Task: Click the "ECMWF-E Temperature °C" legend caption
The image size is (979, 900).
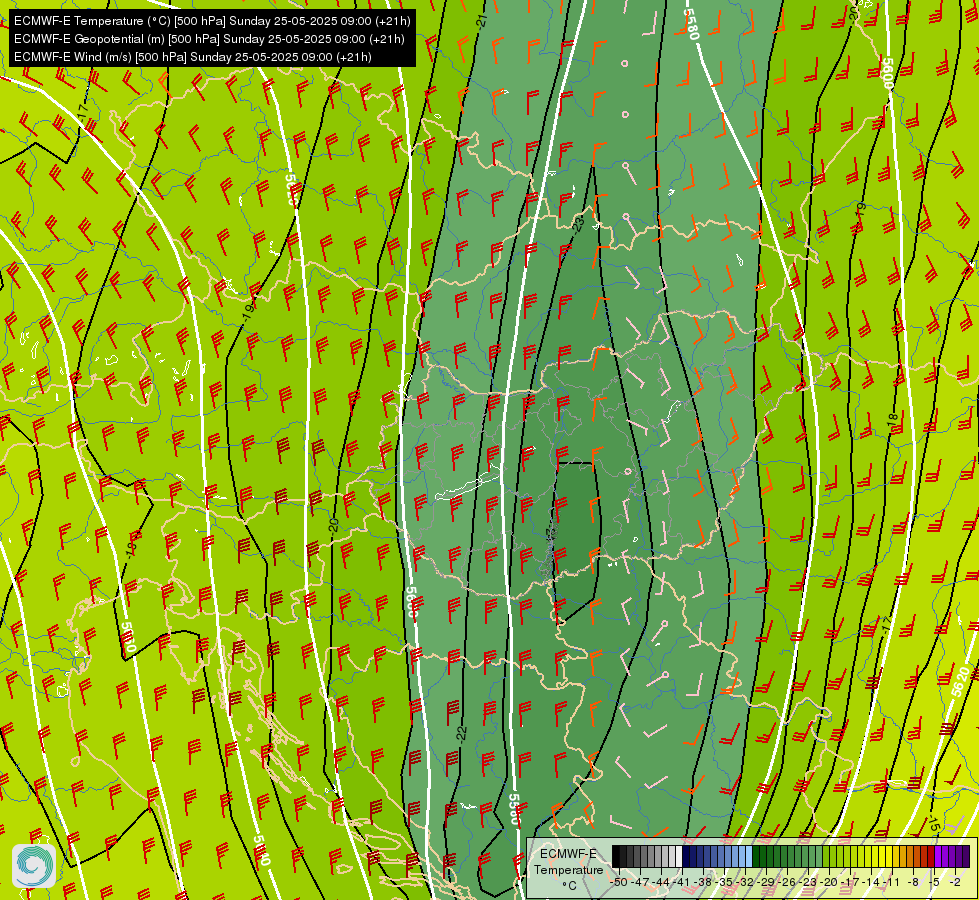Action: [x=568, y=869]
